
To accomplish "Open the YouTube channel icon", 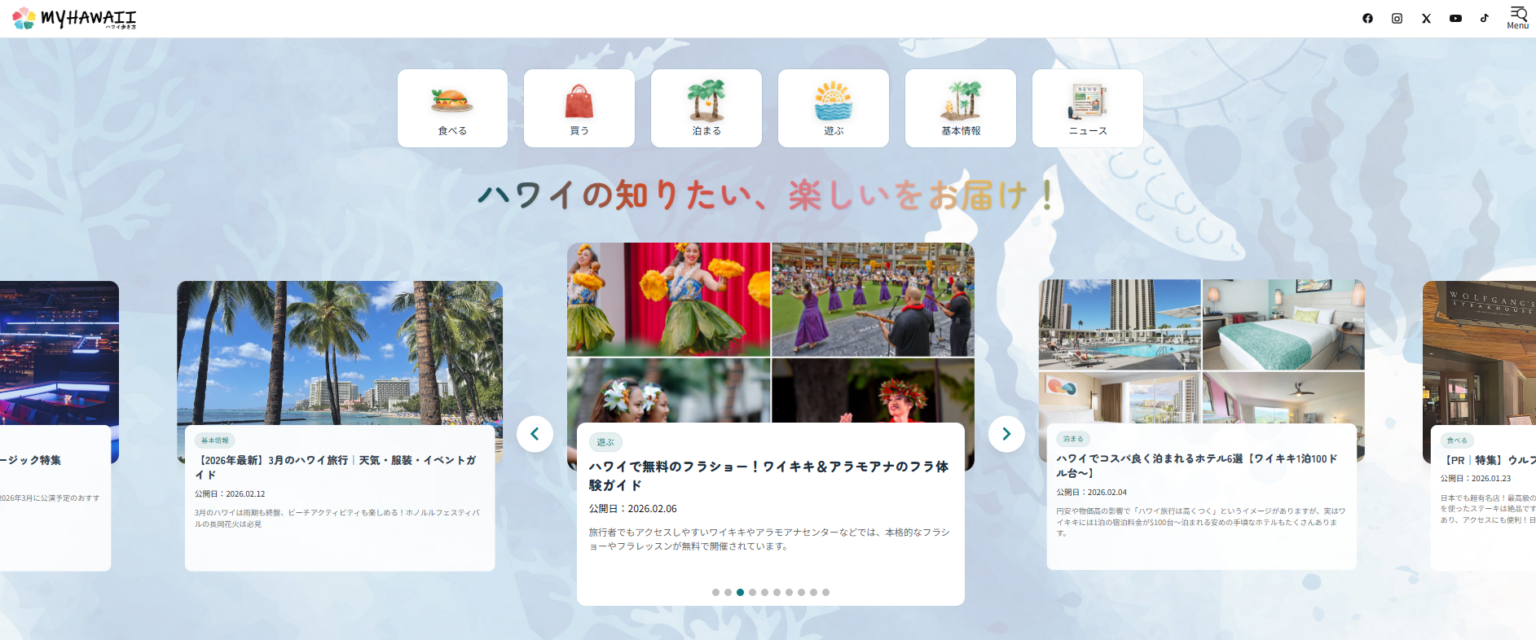I will (x=1455, y=17).
